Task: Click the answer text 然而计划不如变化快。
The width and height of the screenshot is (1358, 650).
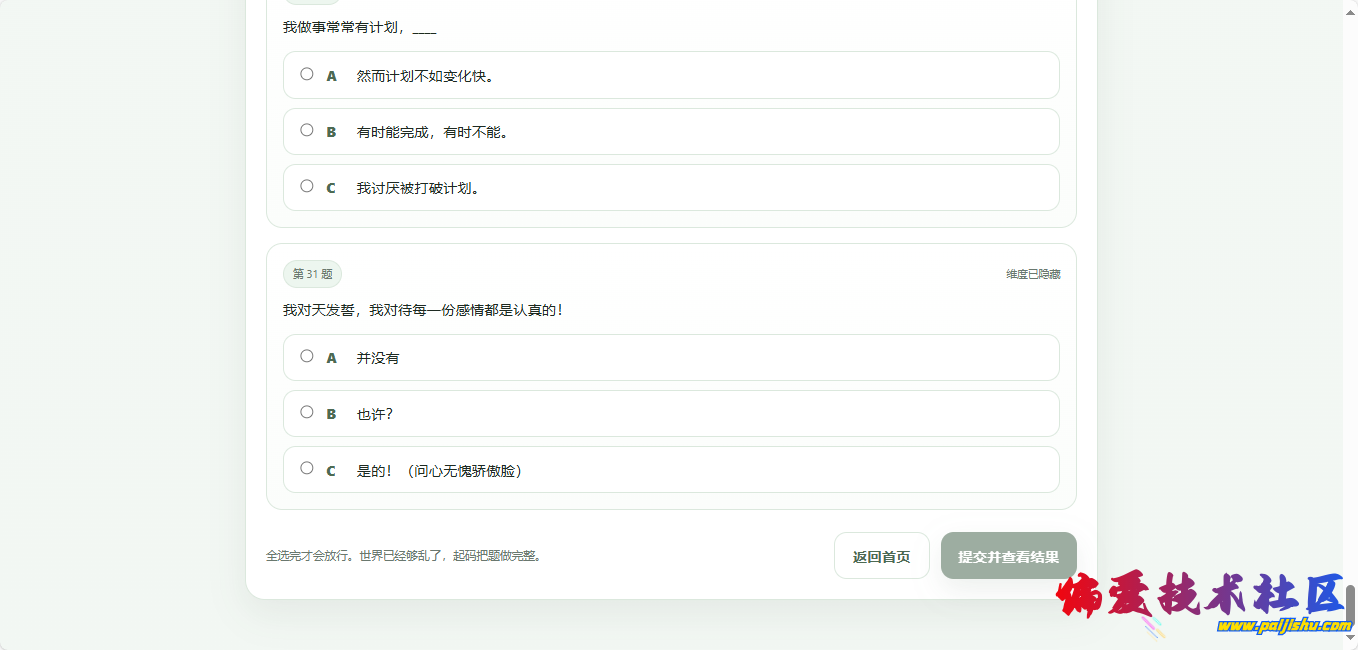Action: pyautogui.click(x=425, y=76)
